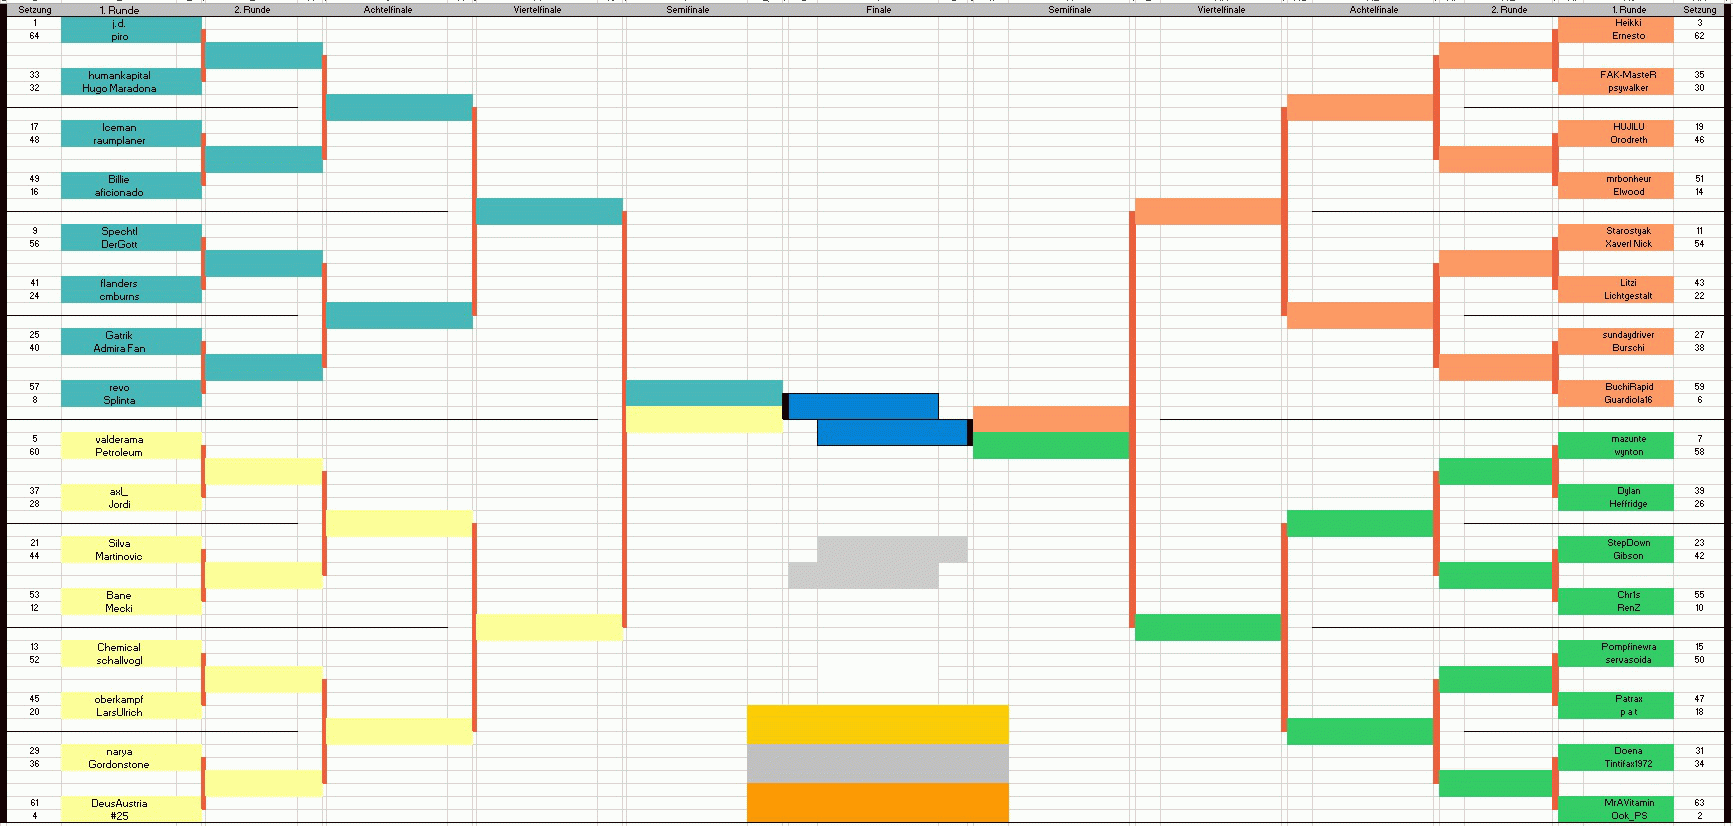
Task: Select the Iceman player cell
Action: pyautogui.click(x=131, y=127)
